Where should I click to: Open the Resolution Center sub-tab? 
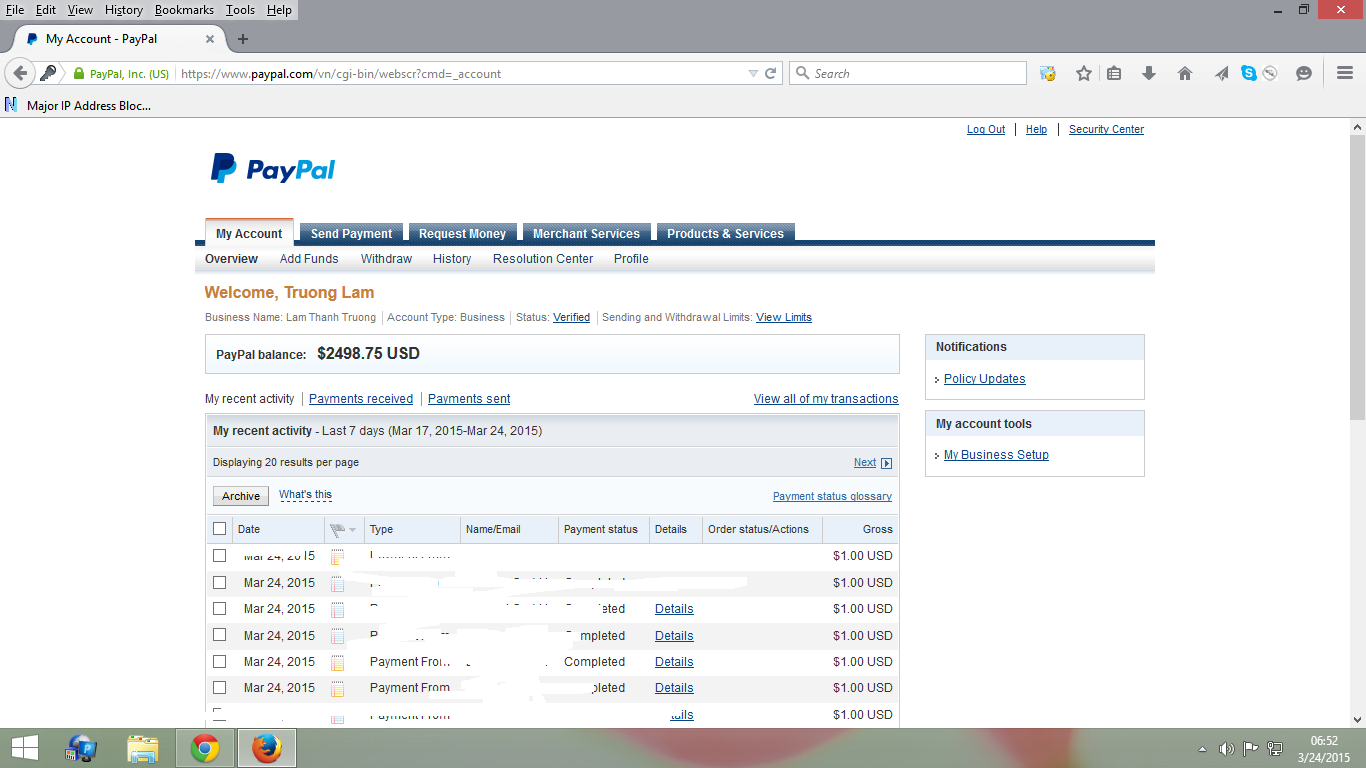(543, 259)
